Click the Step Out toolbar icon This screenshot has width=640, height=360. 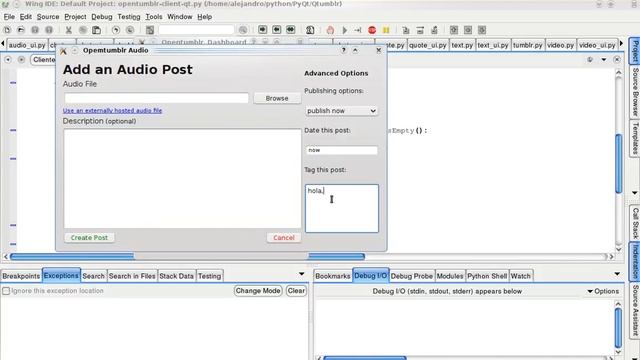(x=434, y=30)
